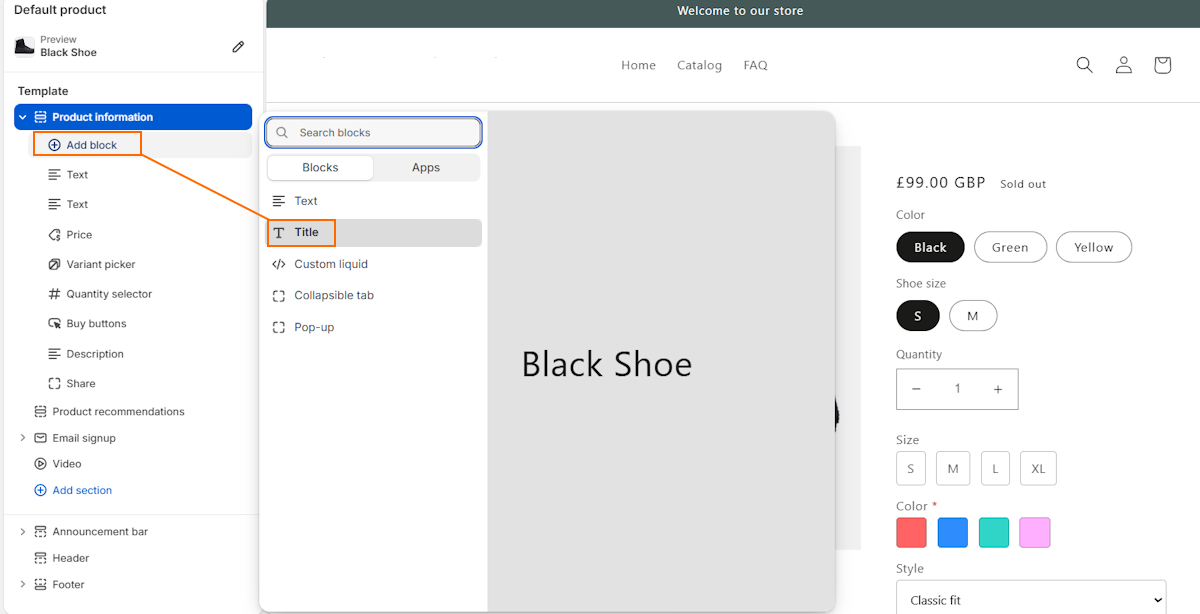Focus the Search blocks input field

374,132
